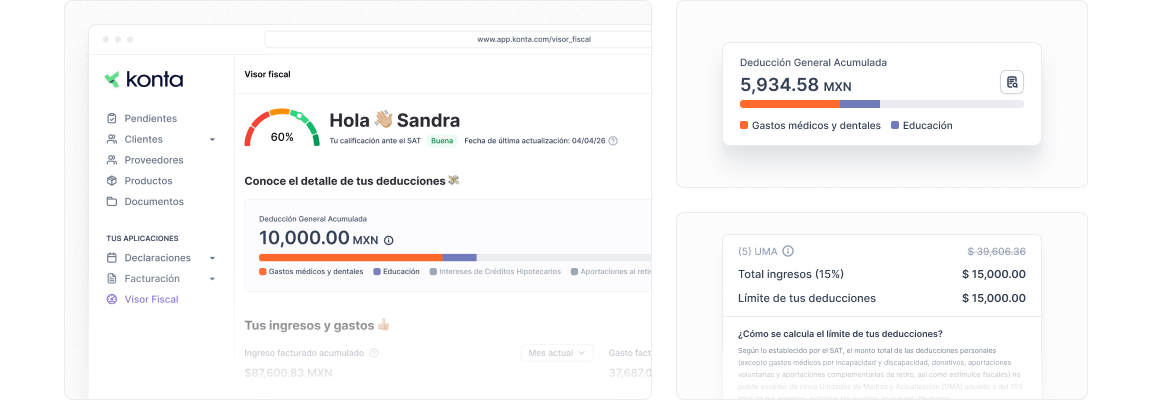Expand the Facturación dropdown arrow
The image size is (1152, 400).
pyautogui.click(x=212, y=279)
